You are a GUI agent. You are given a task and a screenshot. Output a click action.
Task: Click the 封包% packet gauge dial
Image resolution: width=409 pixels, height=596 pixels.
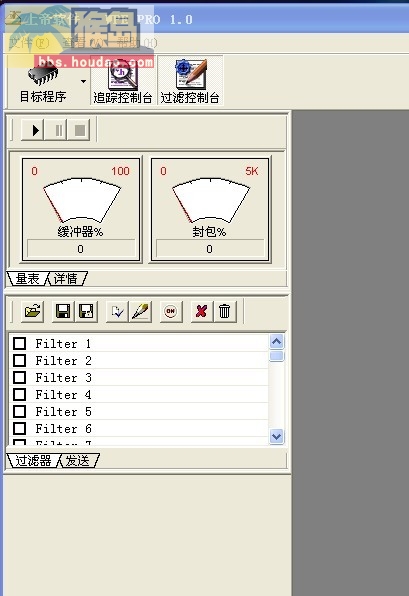click(211, 201)
